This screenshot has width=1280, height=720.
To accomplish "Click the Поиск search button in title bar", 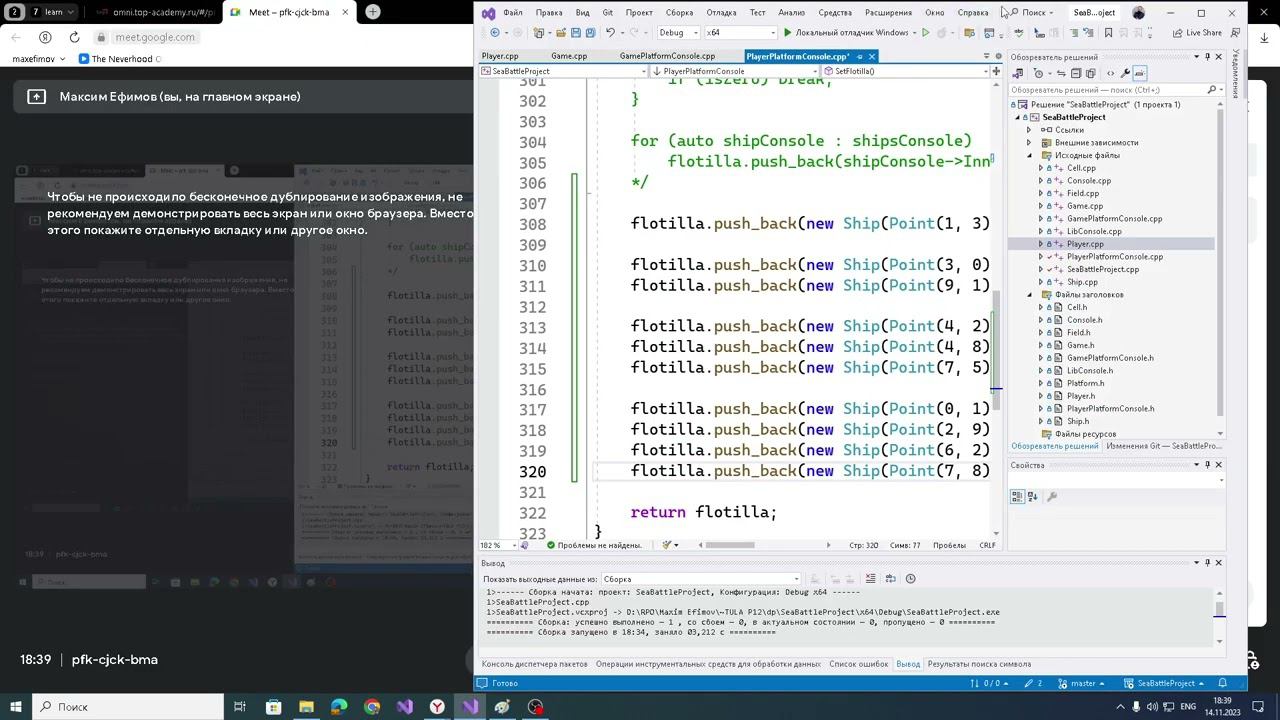I will (x=1033, y=13).
